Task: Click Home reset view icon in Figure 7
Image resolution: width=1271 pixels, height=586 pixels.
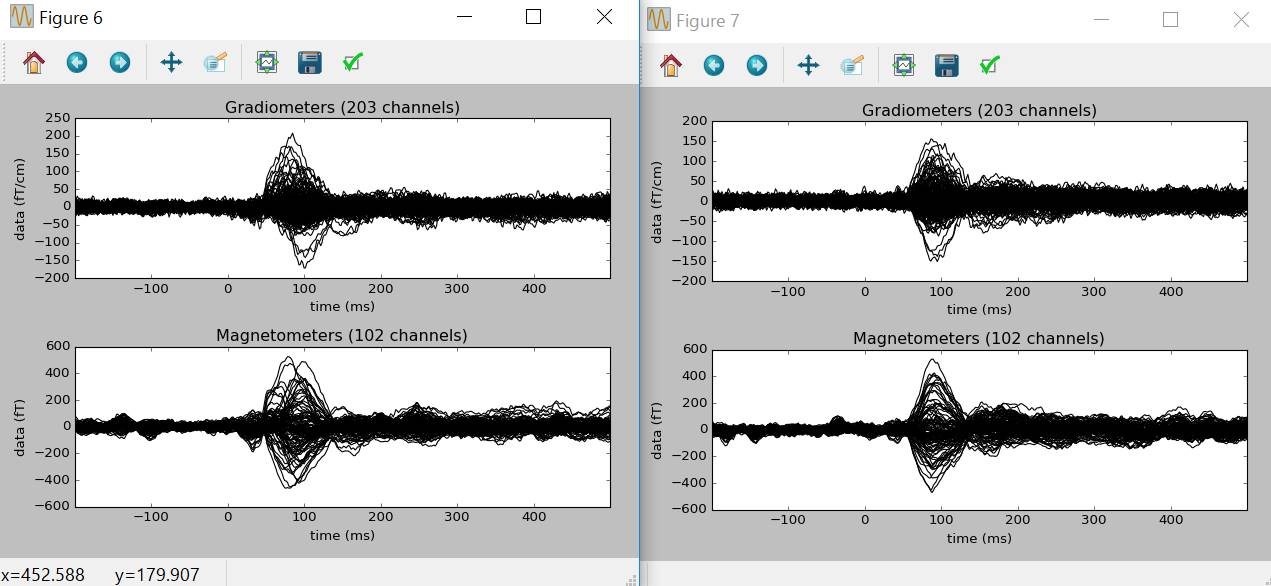Action: 671,66
